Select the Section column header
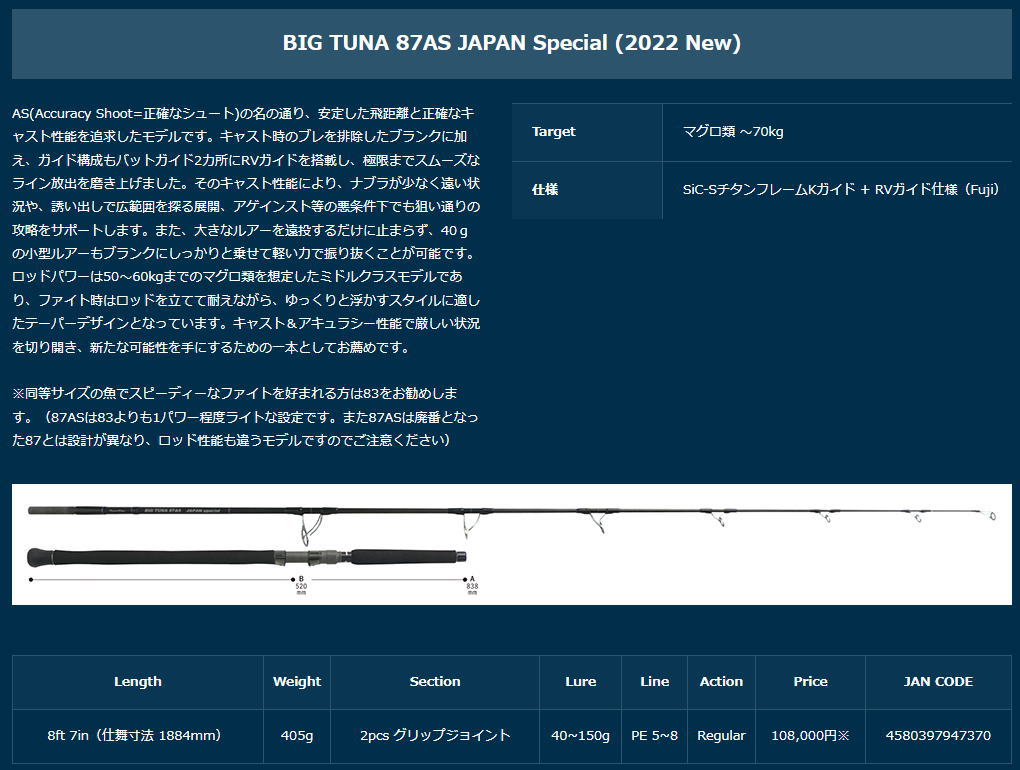The image size is (1020, 770). (x=435, y=682)
